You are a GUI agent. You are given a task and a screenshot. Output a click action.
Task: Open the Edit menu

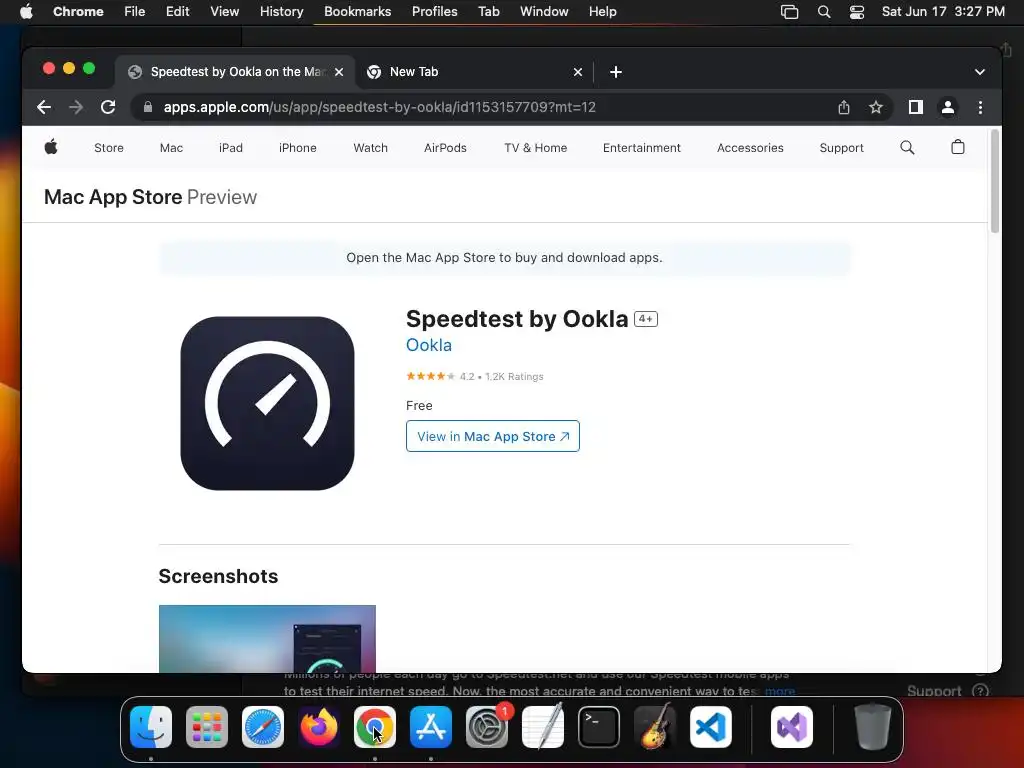coord(177,11)
